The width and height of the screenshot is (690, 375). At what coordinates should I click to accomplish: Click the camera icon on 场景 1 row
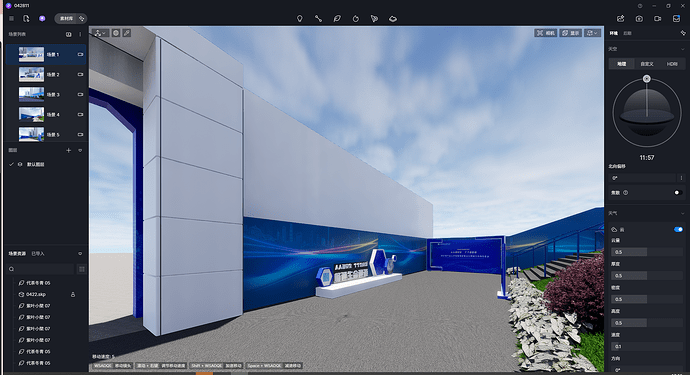81,55
